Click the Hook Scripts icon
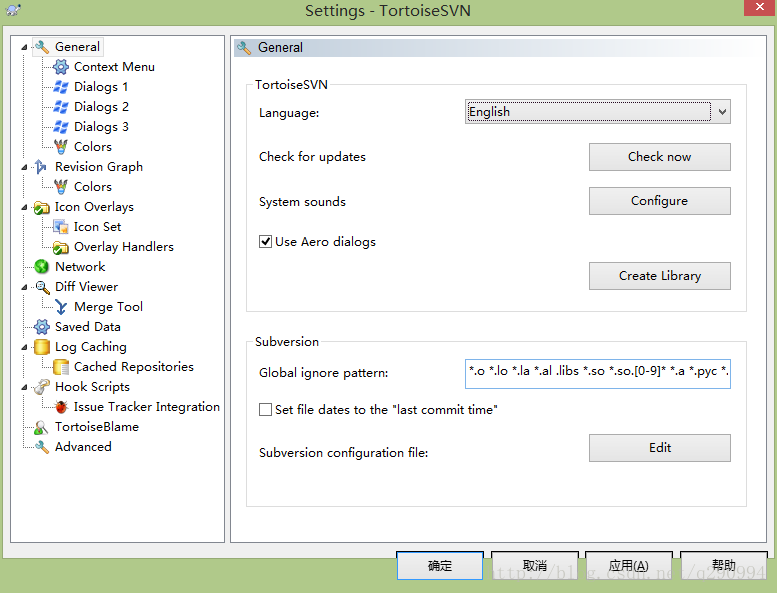 pyautogui.click(x=42, y=387)
